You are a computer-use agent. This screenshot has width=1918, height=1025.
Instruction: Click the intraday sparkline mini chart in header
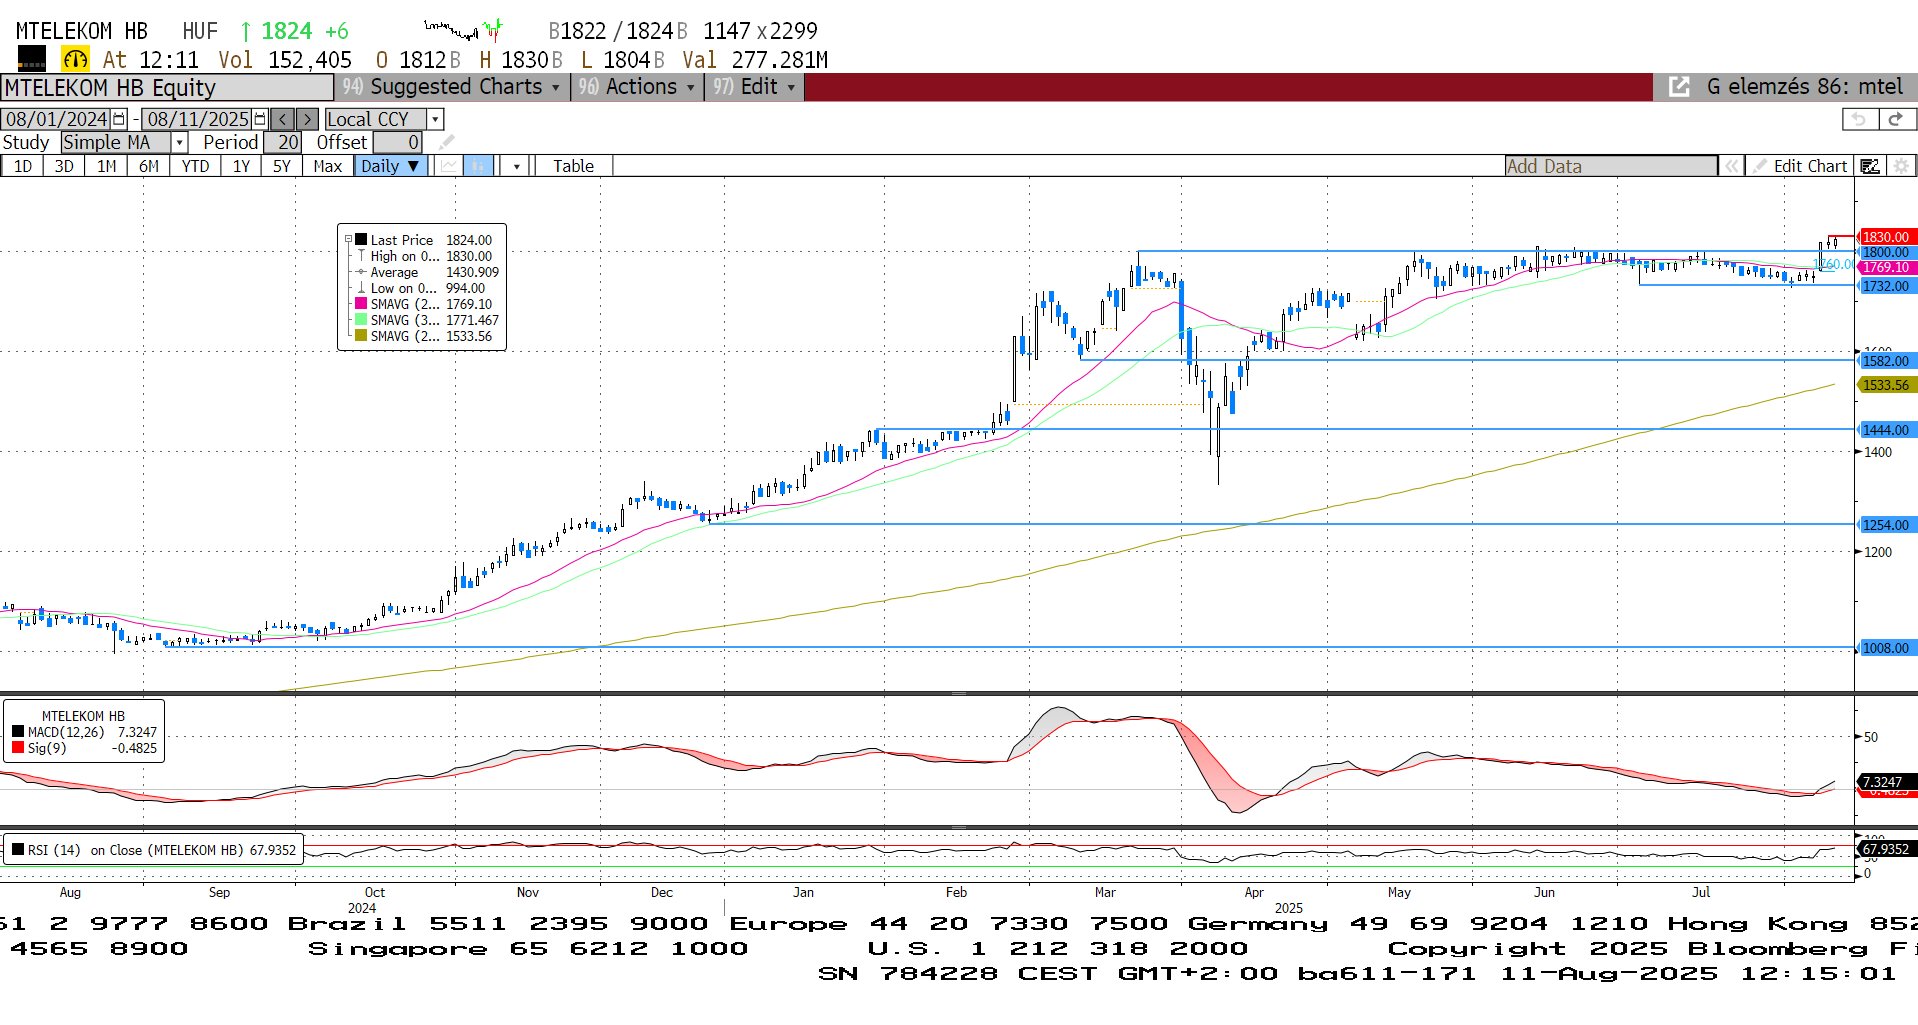pos(463,29)
